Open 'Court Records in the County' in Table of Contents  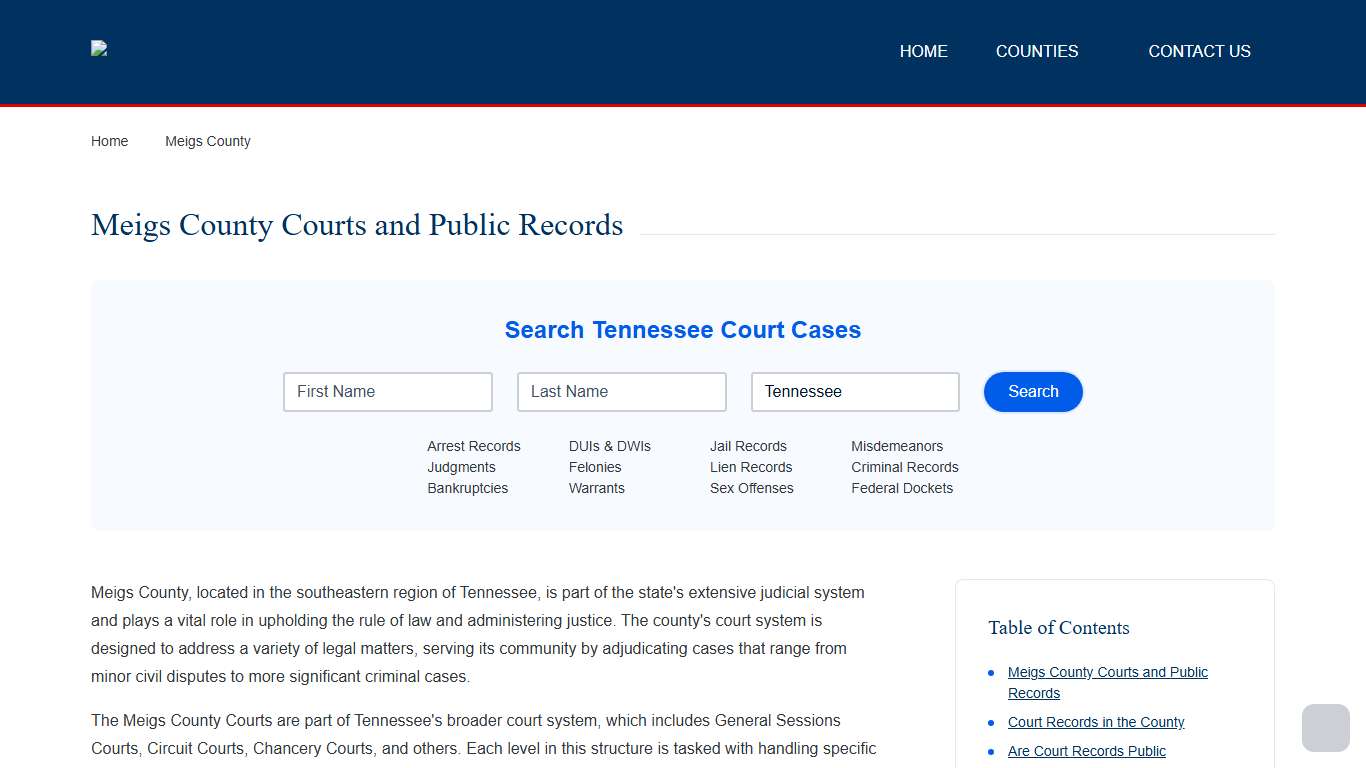[x=1096, y=722]
